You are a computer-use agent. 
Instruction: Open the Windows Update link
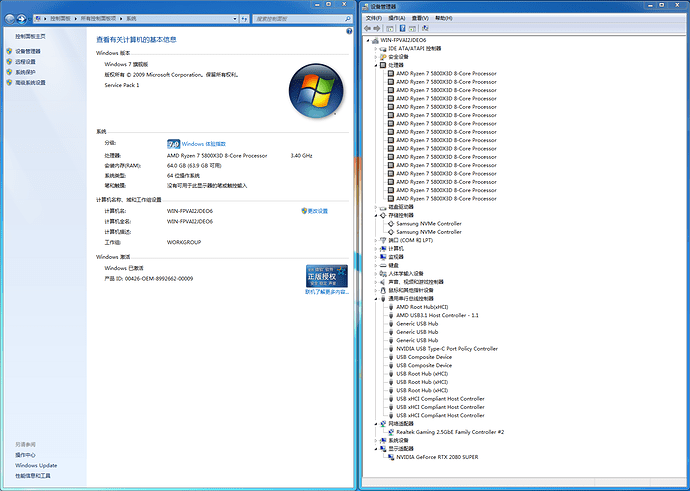36,465
